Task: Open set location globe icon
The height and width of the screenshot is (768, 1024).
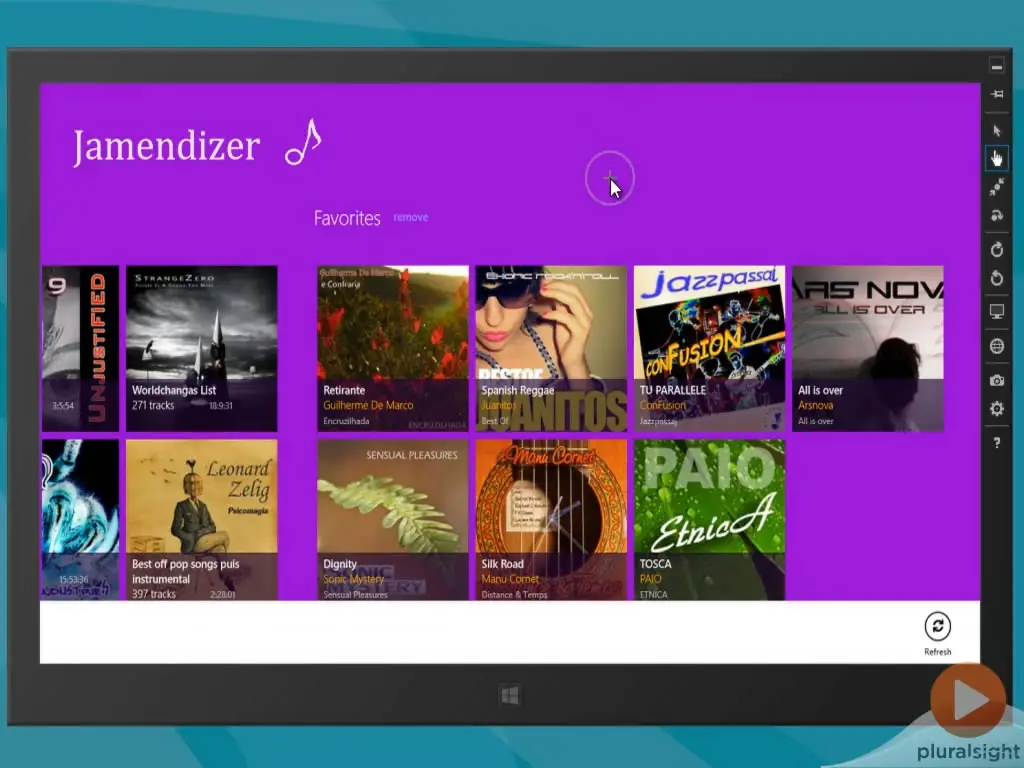Action: pos(997,346)
